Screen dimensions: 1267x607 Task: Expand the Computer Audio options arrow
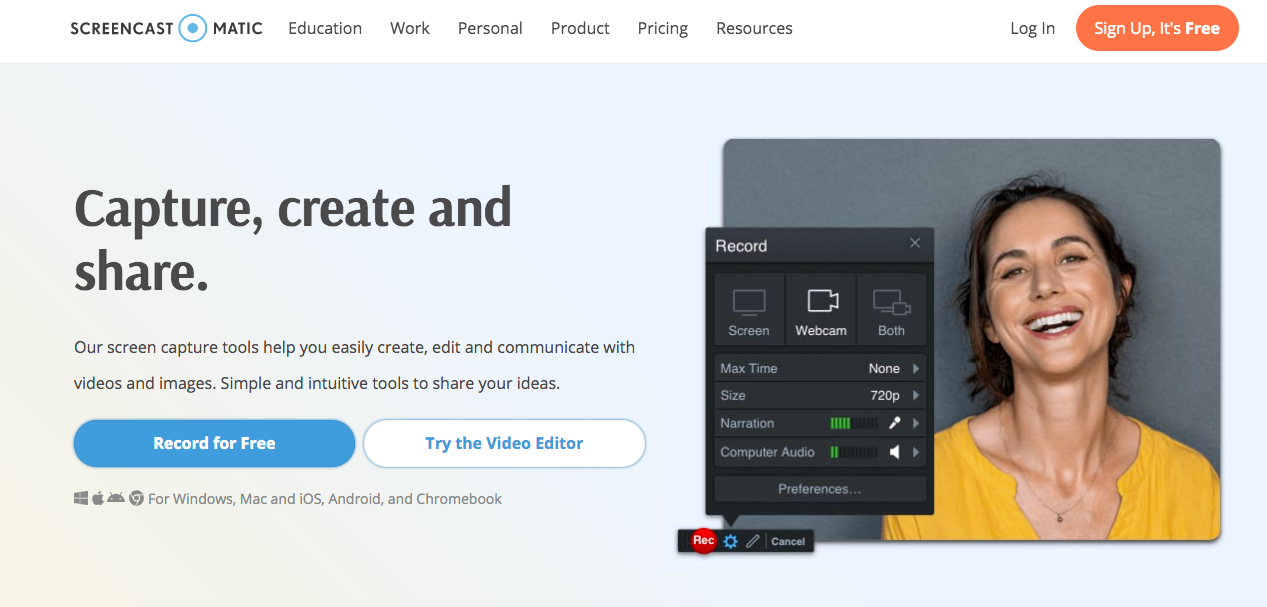coord(916,452)
